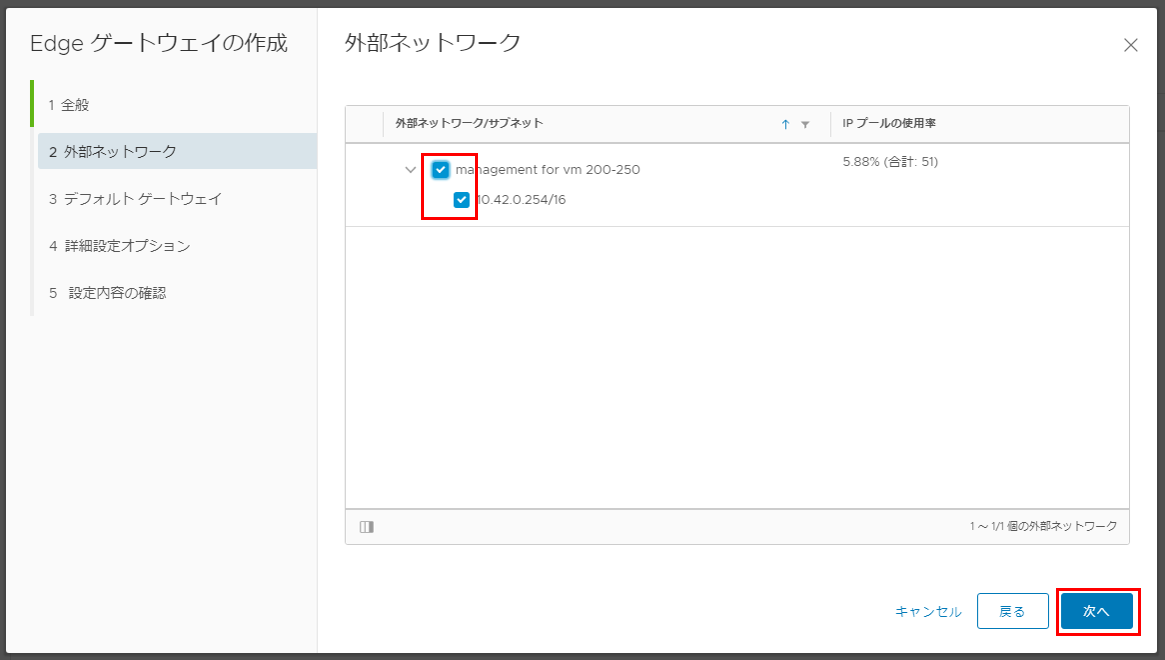Click the 10.42.0.254/16 subnet text
1165x660 pixels.
click(x=521, y=199)
